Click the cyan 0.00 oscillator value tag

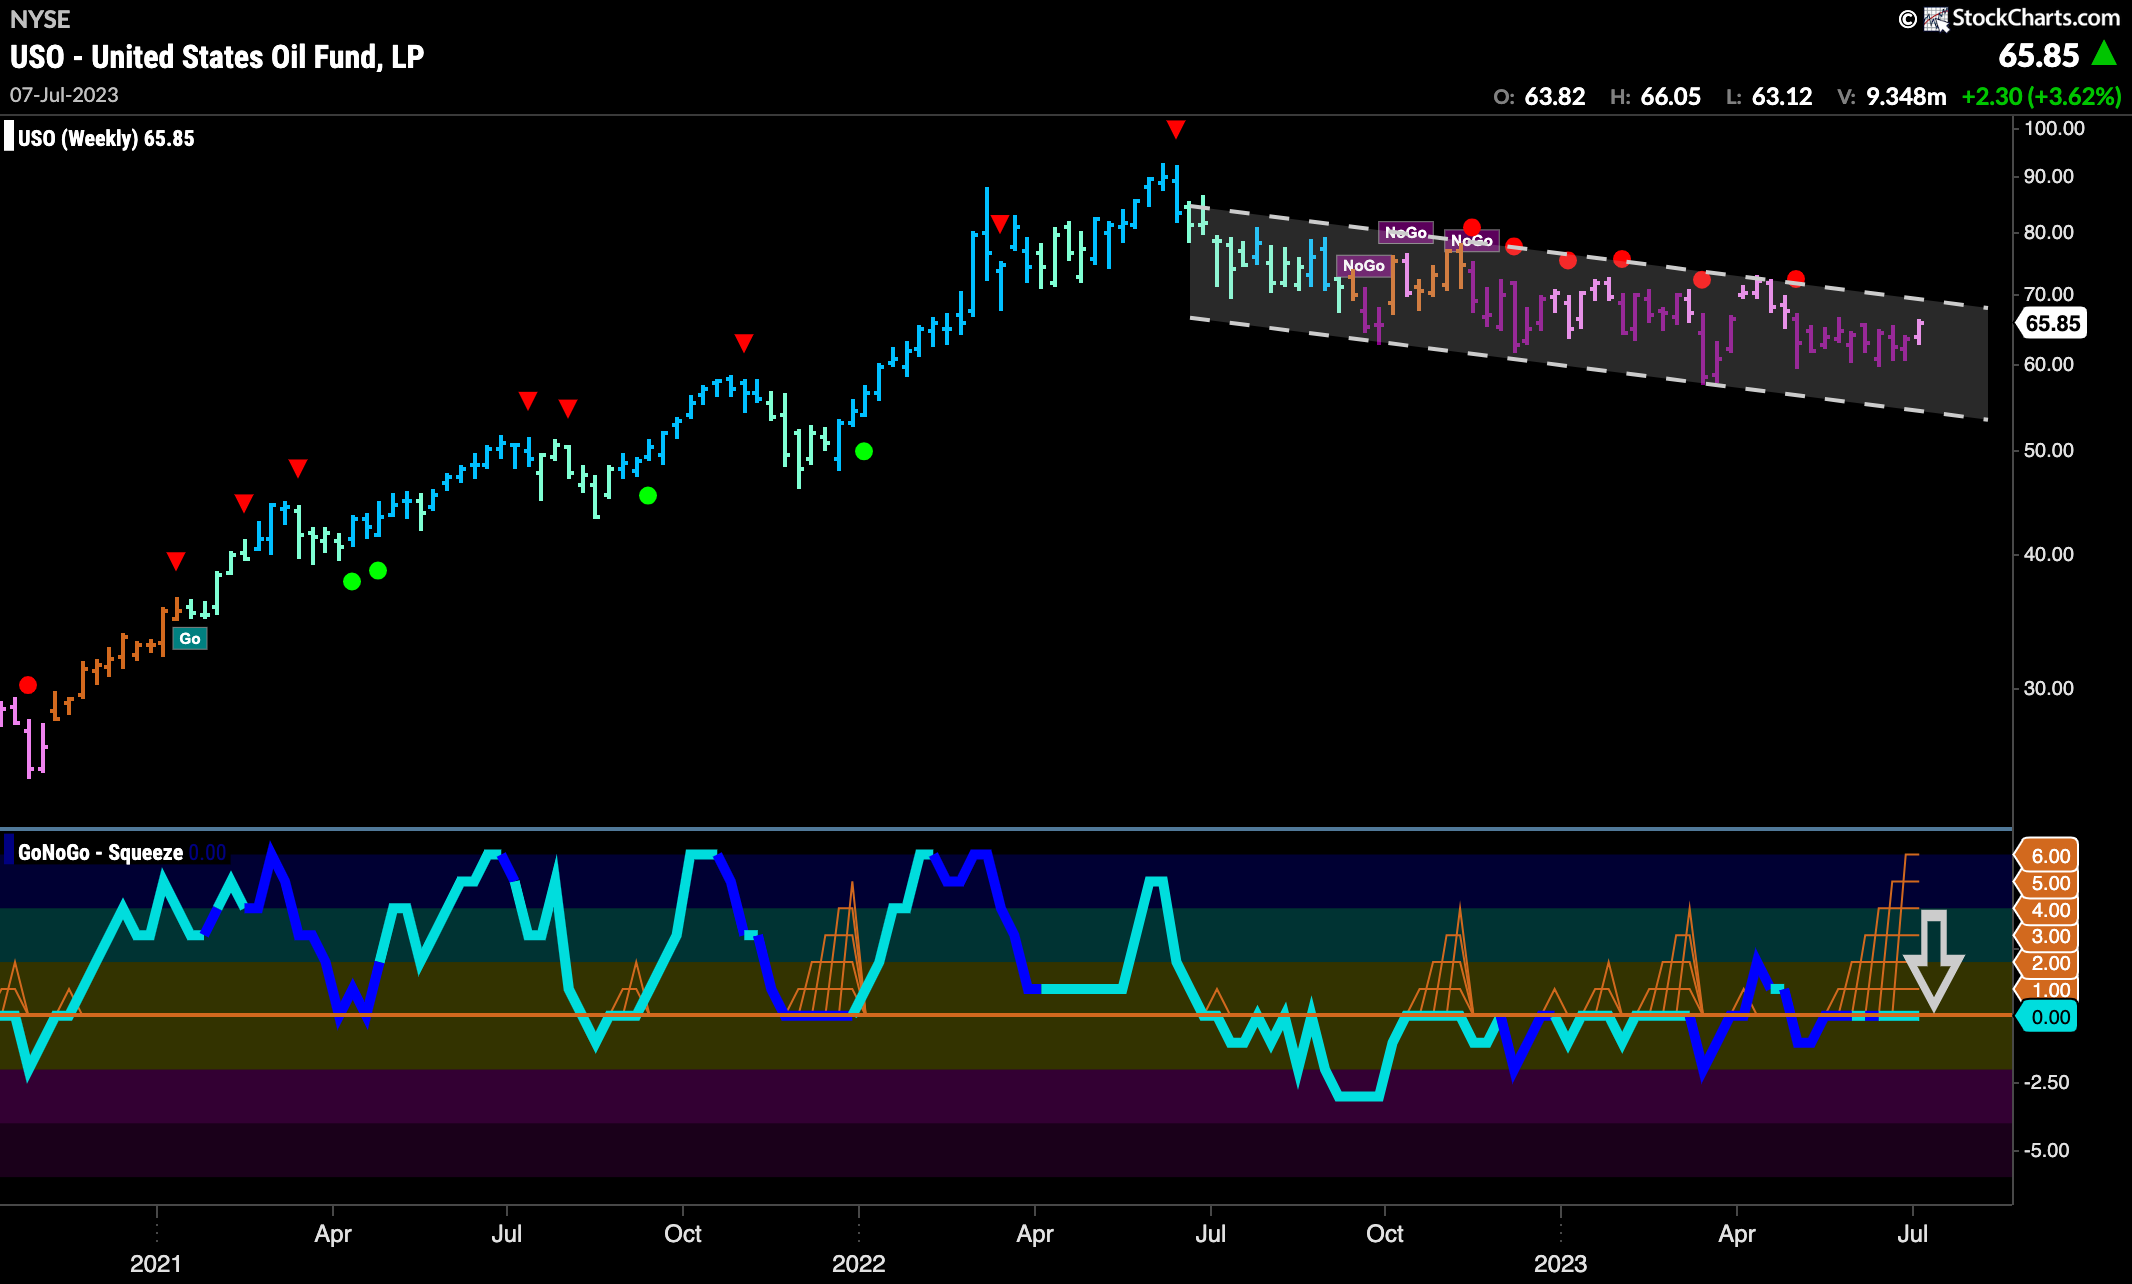[2048, 1017]
